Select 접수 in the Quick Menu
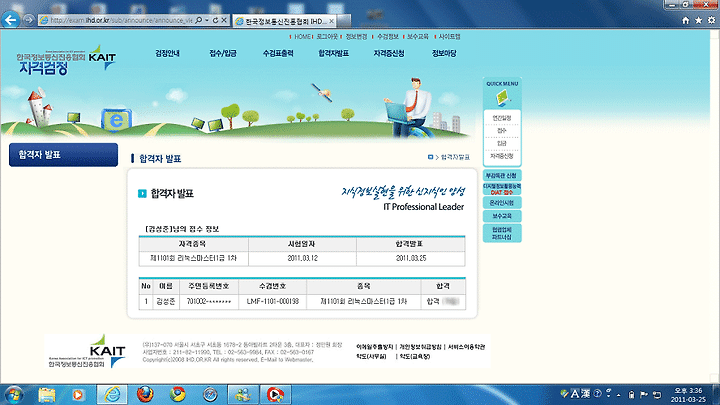 pyautogui.click(x=502, y=131)
